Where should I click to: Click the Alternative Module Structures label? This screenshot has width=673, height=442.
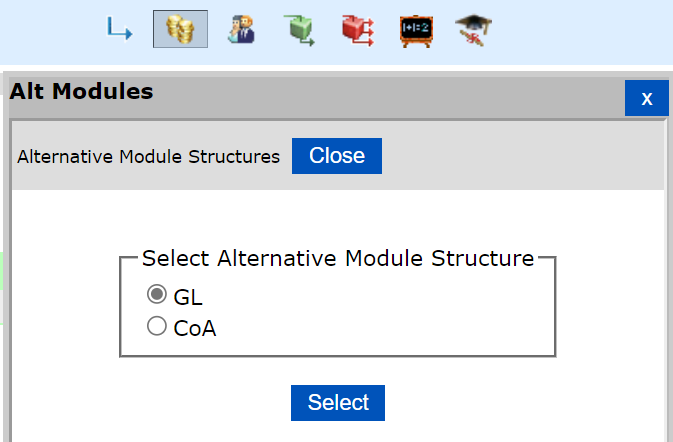149,157
